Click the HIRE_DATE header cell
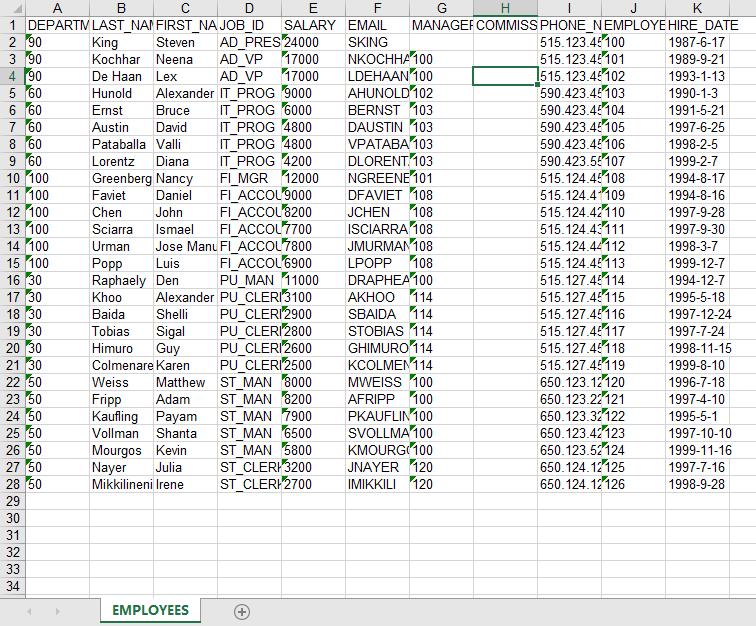Image resolution: width=756 pixels, height=626 pixels. click(697, 25)
